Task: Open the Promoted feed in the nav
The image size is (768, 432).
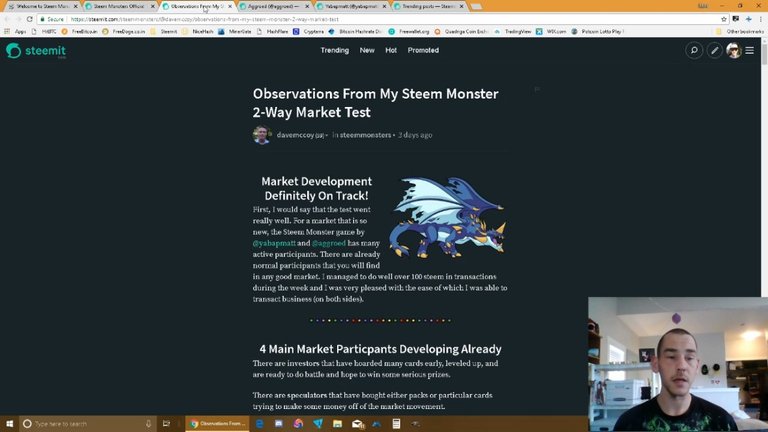Action: [423, 50]
